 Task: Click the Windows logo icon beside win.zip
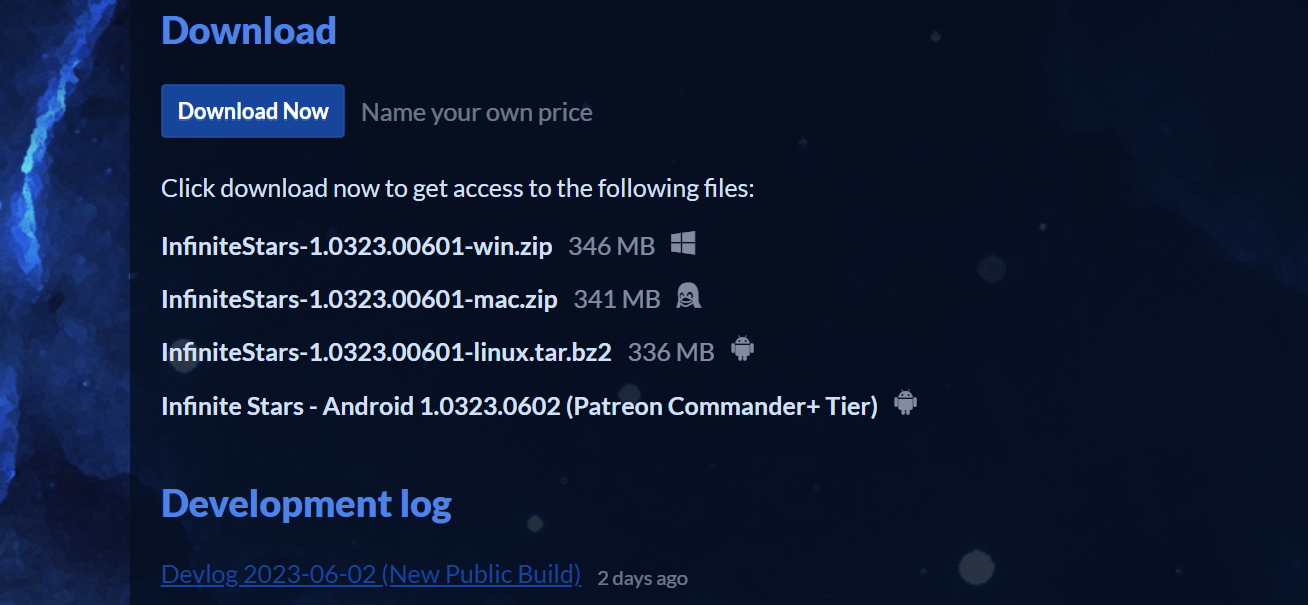683,243
